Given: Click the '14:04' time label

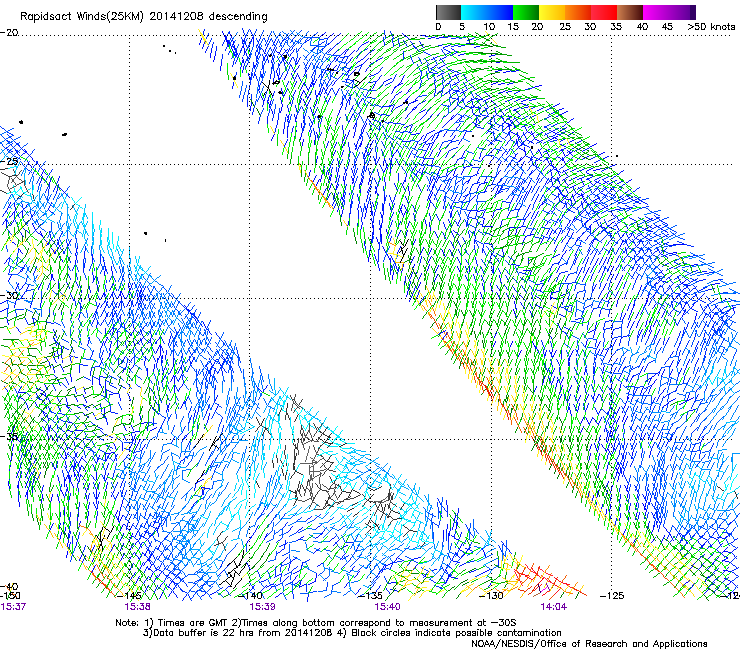Looking at the screenshot, I should click(554, 607).
